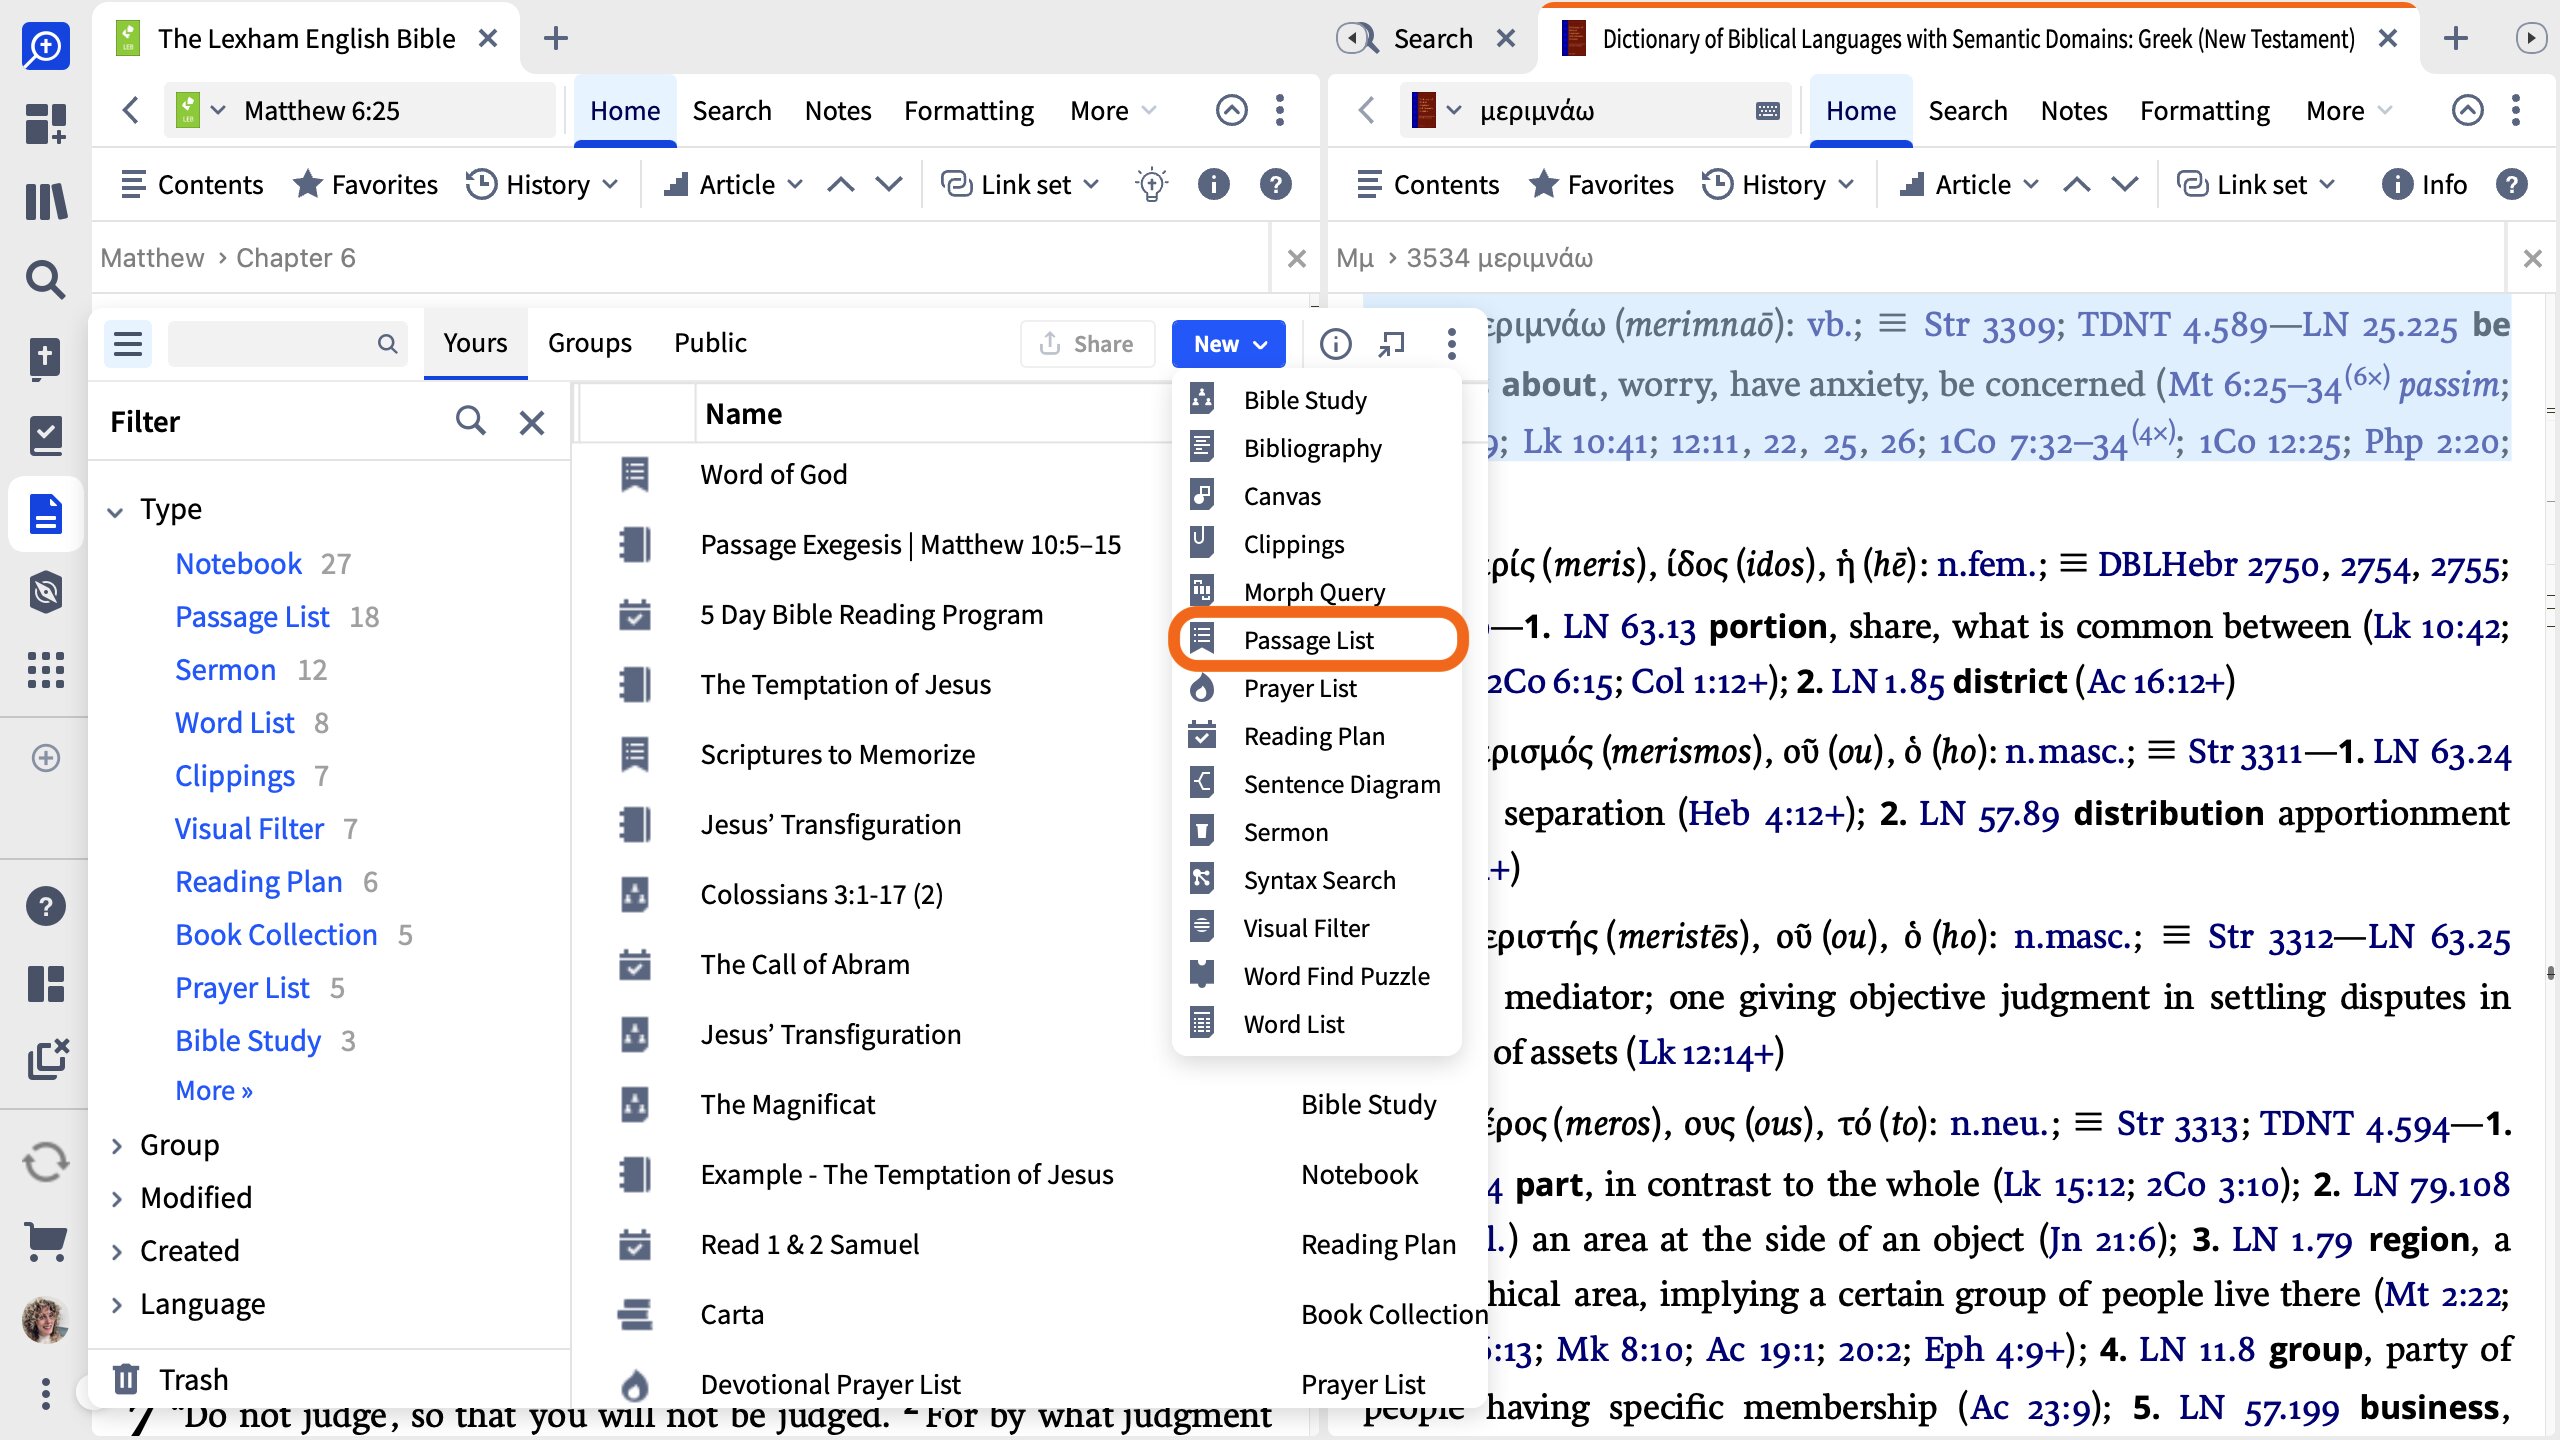
Task: Go to previous article in Bible panel
Action: pyautogui.click(x=841, y=184)
